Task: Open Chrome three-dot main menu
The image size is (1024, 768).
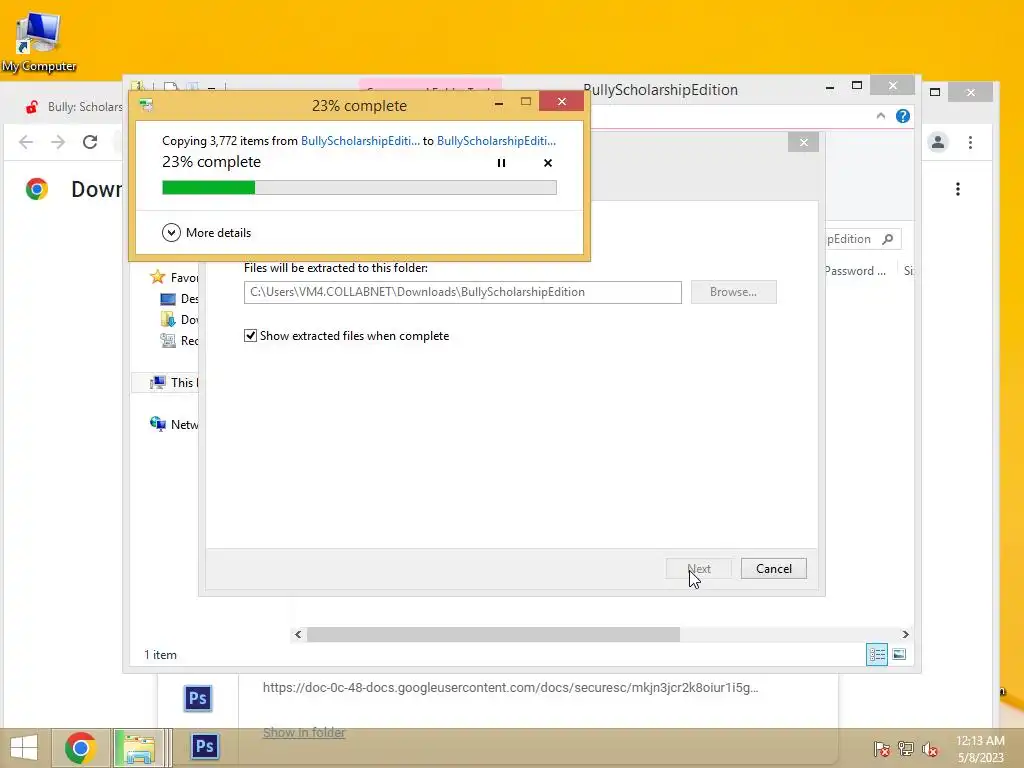Action: 970,142
